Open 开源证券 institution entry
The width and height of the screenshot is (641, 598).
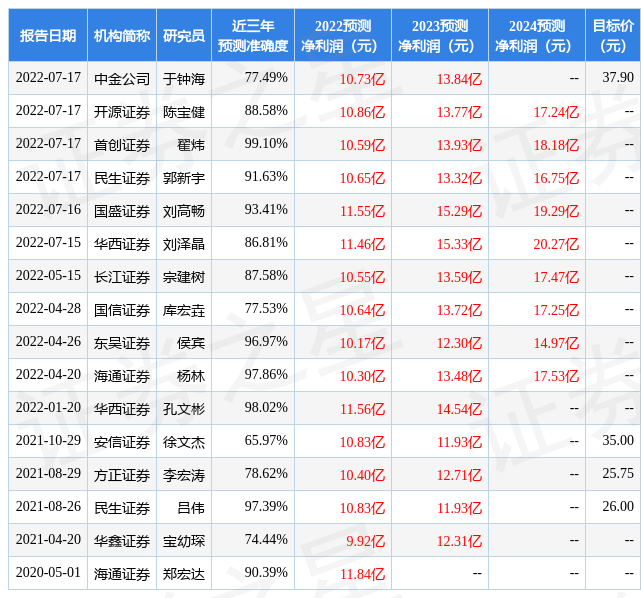click(122, 112)
